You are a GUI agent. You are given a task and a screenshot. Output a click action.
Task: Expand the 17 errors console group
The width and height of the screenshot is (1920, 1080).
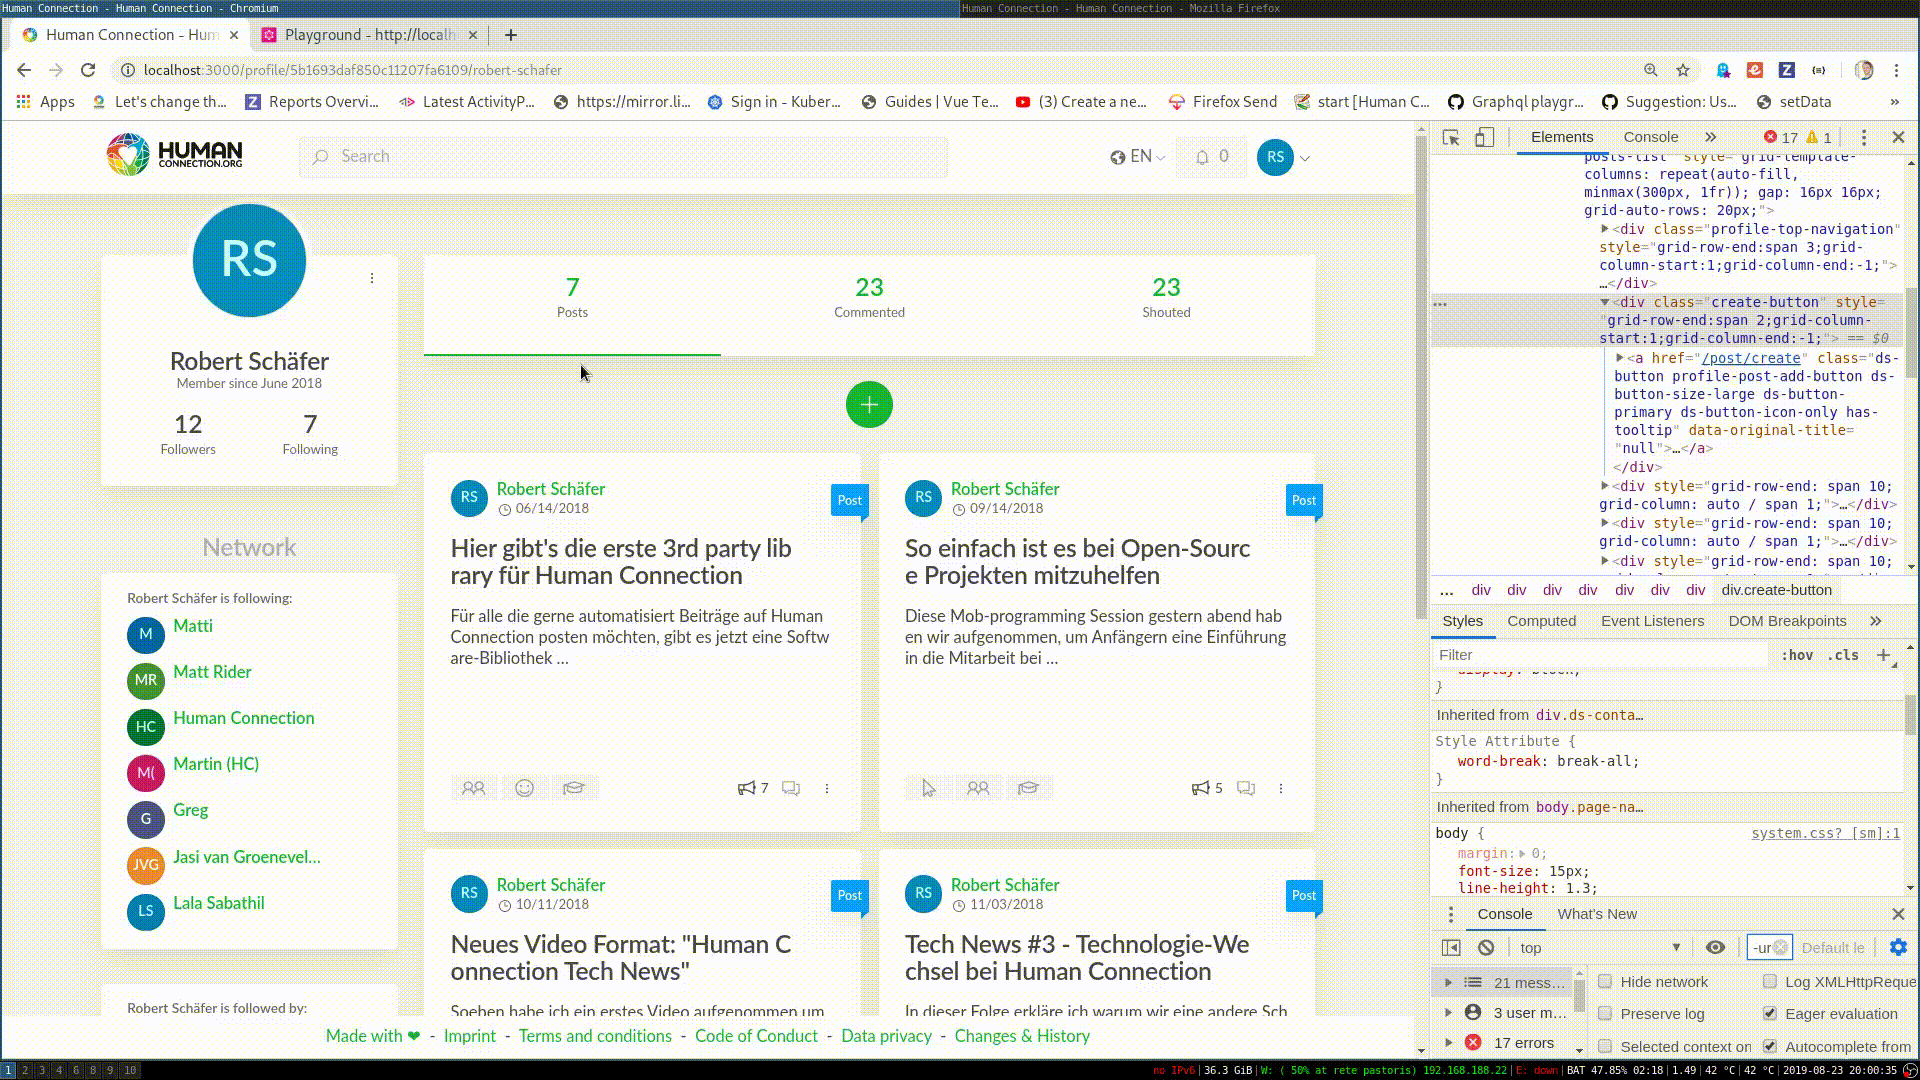(1448, 1042)
